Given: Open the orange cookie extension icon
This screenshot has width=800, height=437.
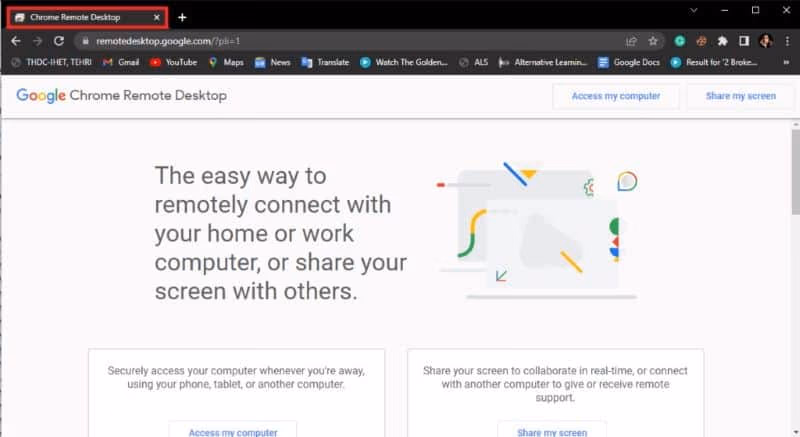Looking at the screenshot, I should click(701, 41).
